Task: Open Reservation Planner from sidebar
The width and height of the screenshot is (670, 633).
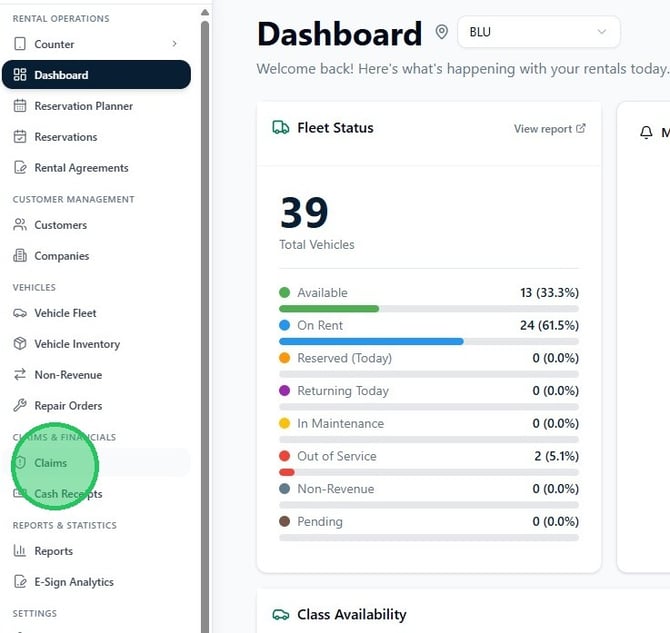Action: click(96, 106)
